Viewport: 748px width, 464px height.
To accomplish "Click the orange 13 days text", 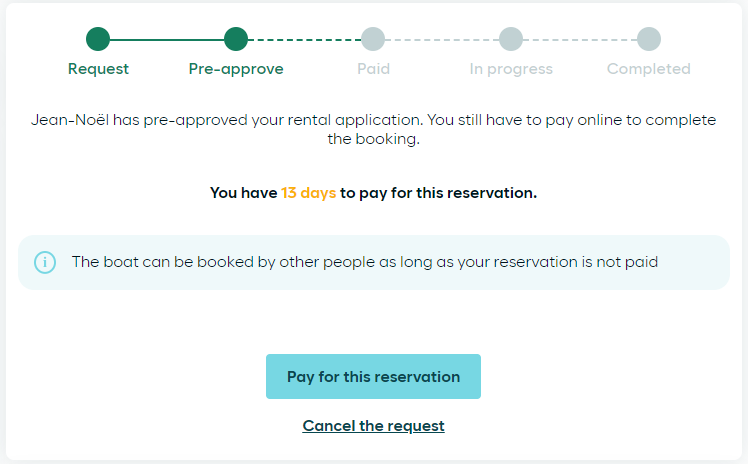I will (309, 193).
